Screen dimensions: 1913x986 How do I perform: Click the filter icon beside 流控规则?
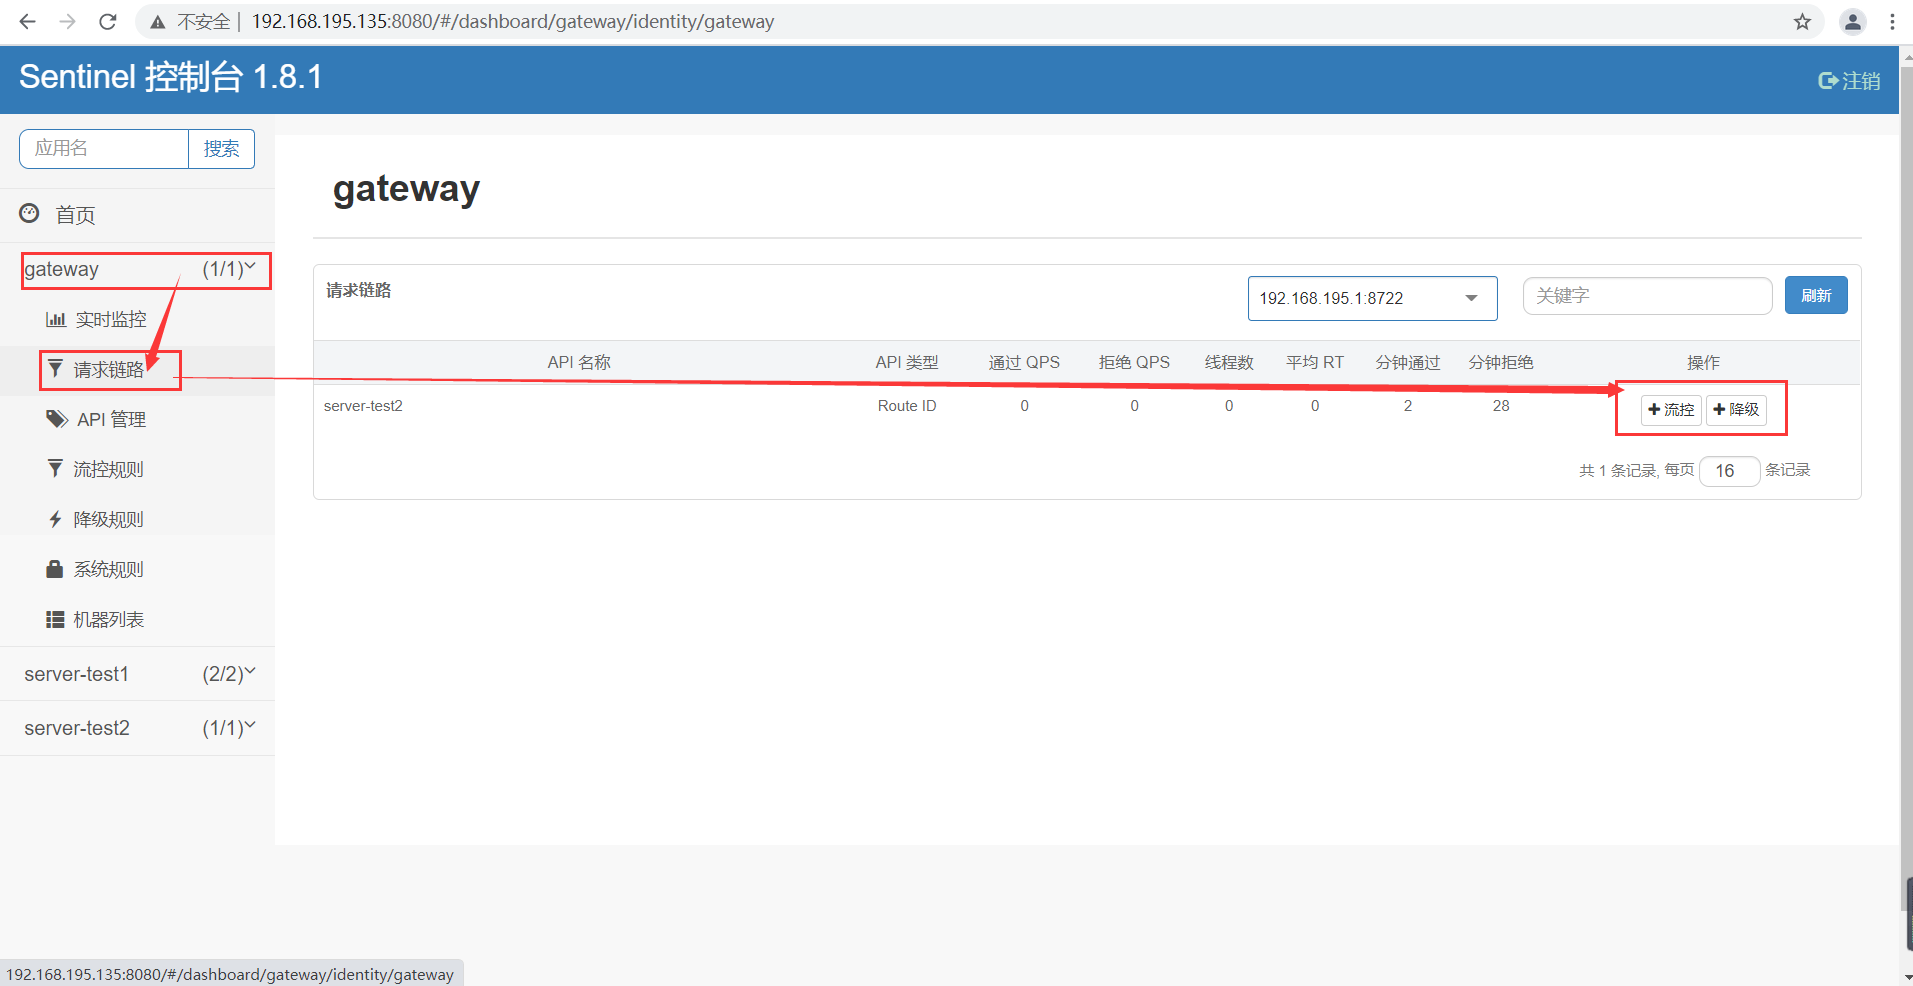(56, 468)
